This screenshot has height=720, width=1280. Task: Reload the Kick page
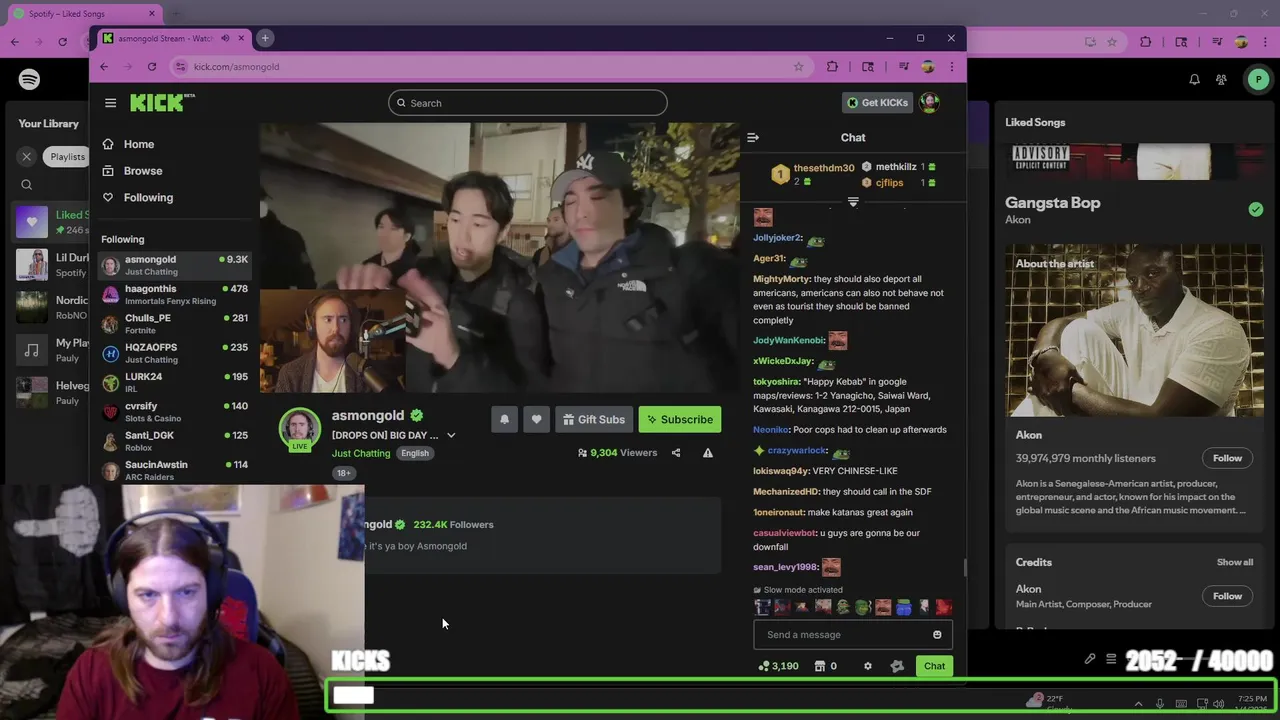coord(152,67)
